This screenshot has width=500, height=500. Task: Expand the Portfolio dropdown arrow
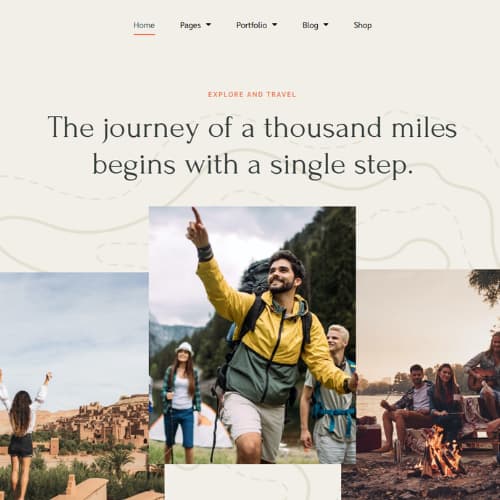[275, 24]
